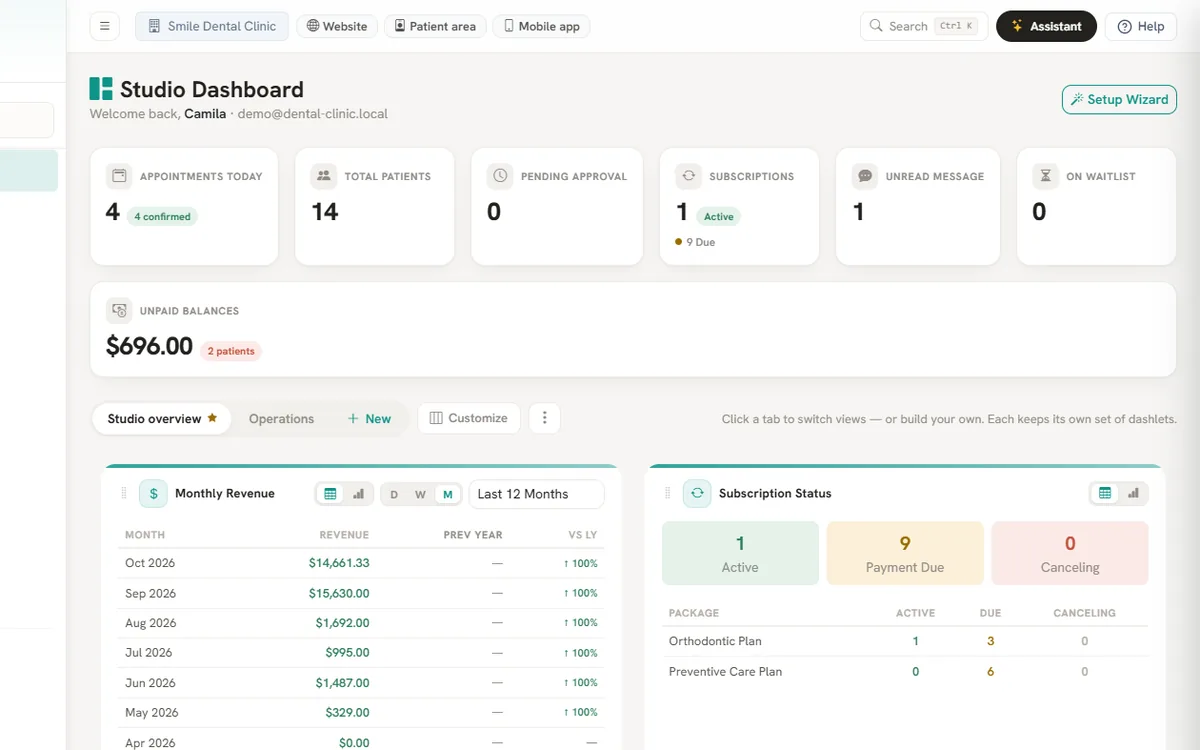1200x750 pixels.
Task: Click the Active badge in Subscriptions card
Action: pyautogui.click(x=719, y=216)
